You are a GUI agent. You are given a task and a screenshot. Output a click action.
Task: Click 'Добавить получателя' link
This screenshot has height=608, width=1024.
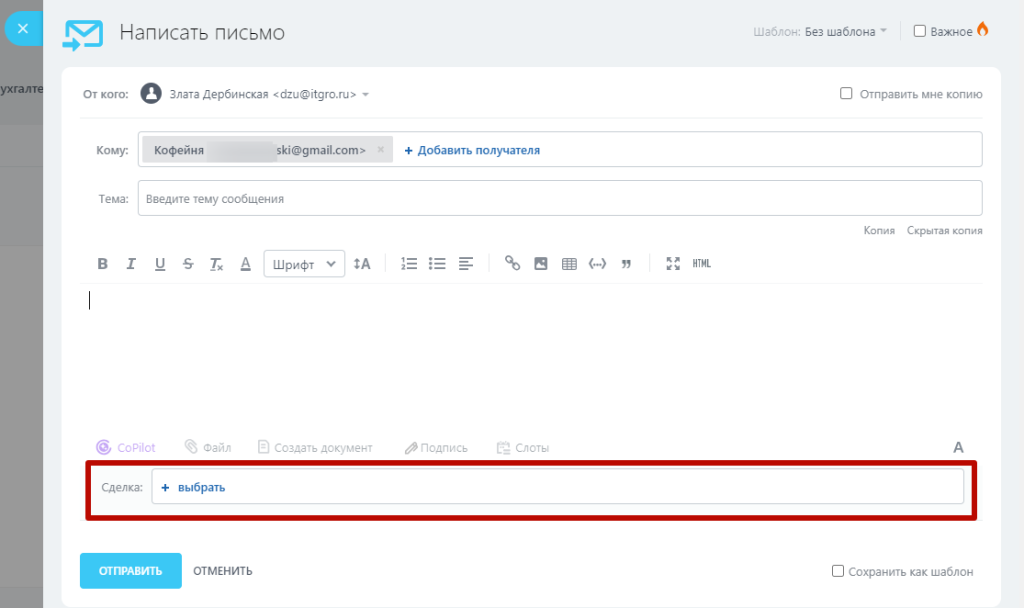point(472,150)
